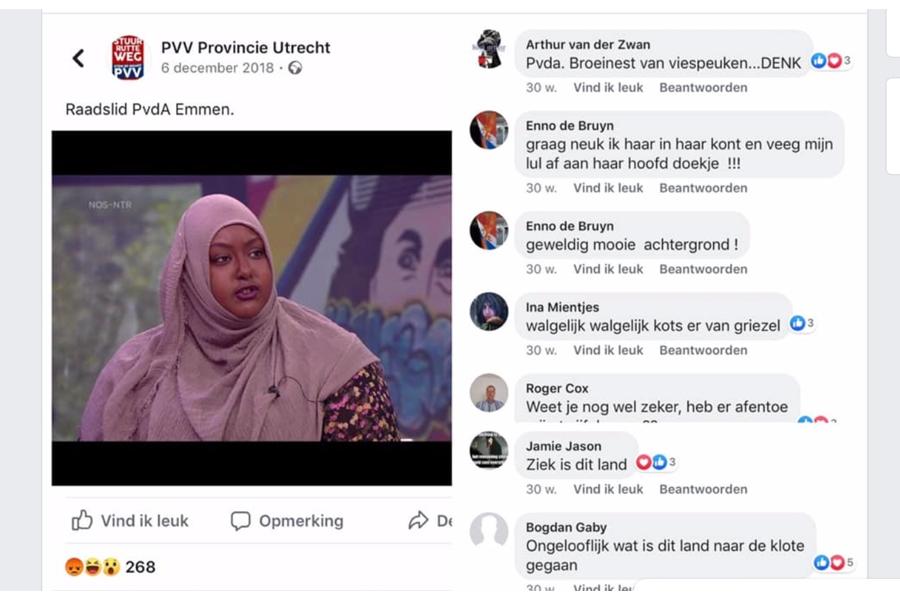This screenshot has height=600, width=900.
Task: Open Arthur van der Zwan's profile picture
Action: [489, 49]
